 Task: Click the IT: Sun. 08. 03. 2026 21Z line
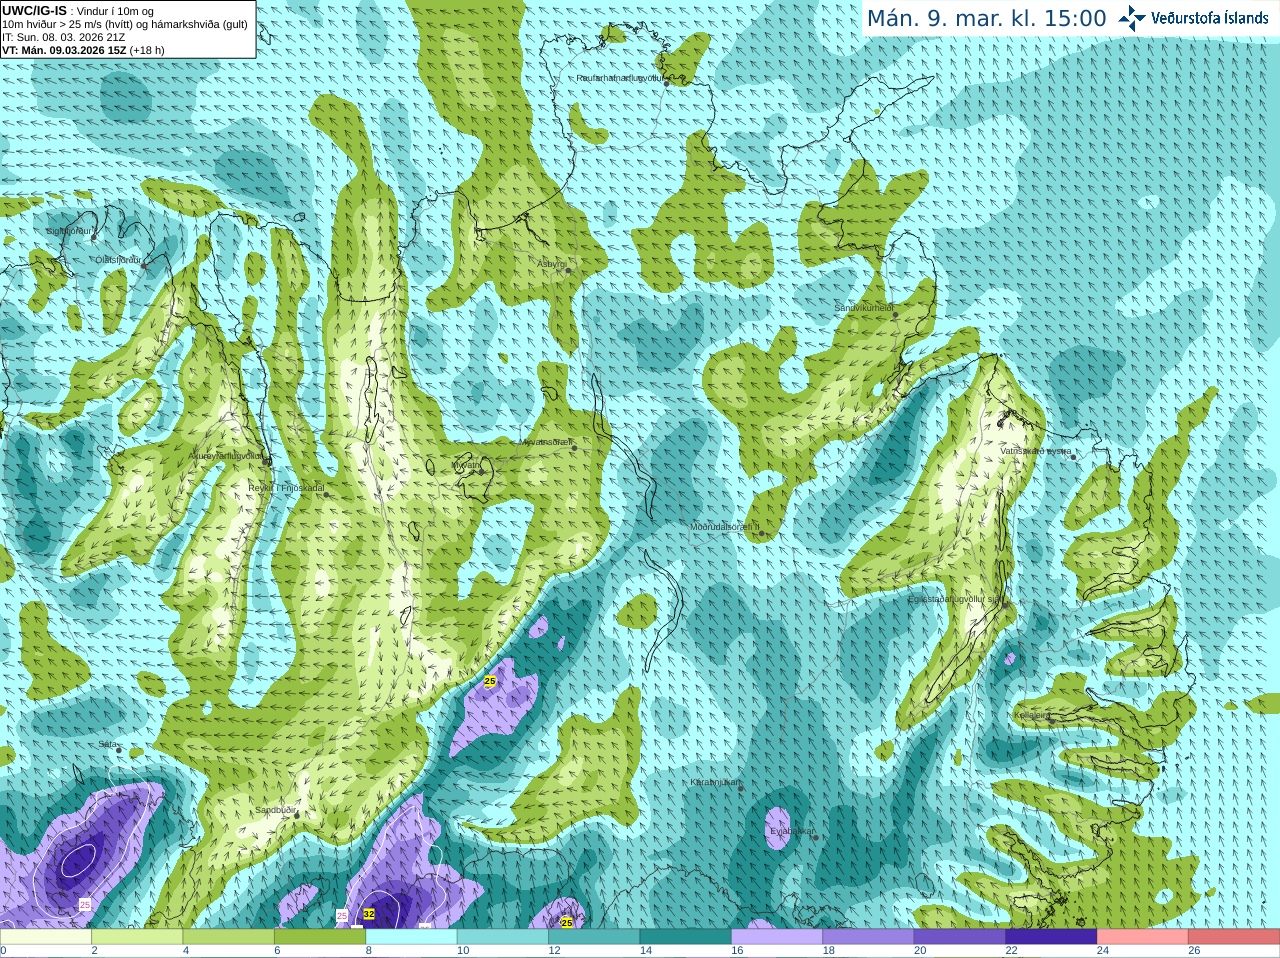pyautogui.click(x=64, y=37)
